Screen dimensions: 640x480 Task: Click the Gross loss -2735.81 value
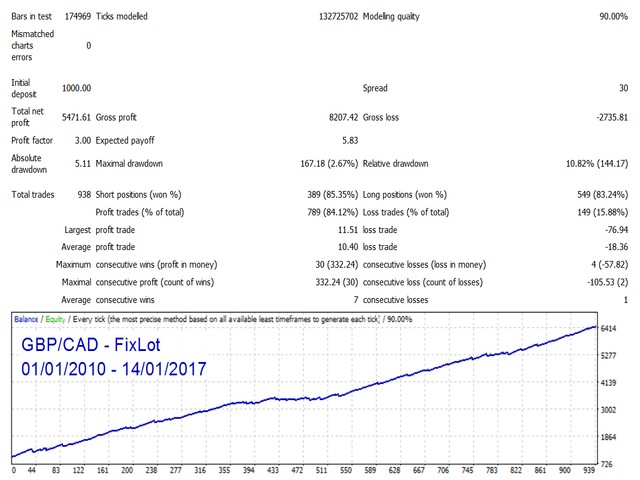[x=612, y=118]
